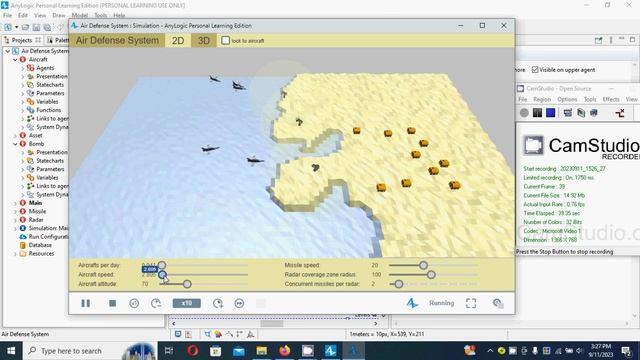Click the AnyLogic logo in simulation control bar
The width and height of the screenshot is (640, 360).
[x=412, y=303]
